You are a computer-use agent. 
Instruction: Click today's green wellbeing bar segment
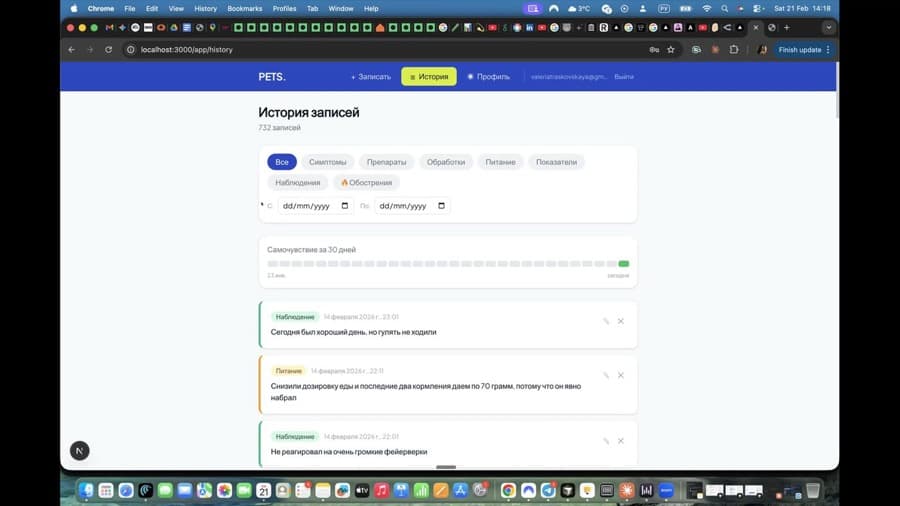tap(624, 264)
